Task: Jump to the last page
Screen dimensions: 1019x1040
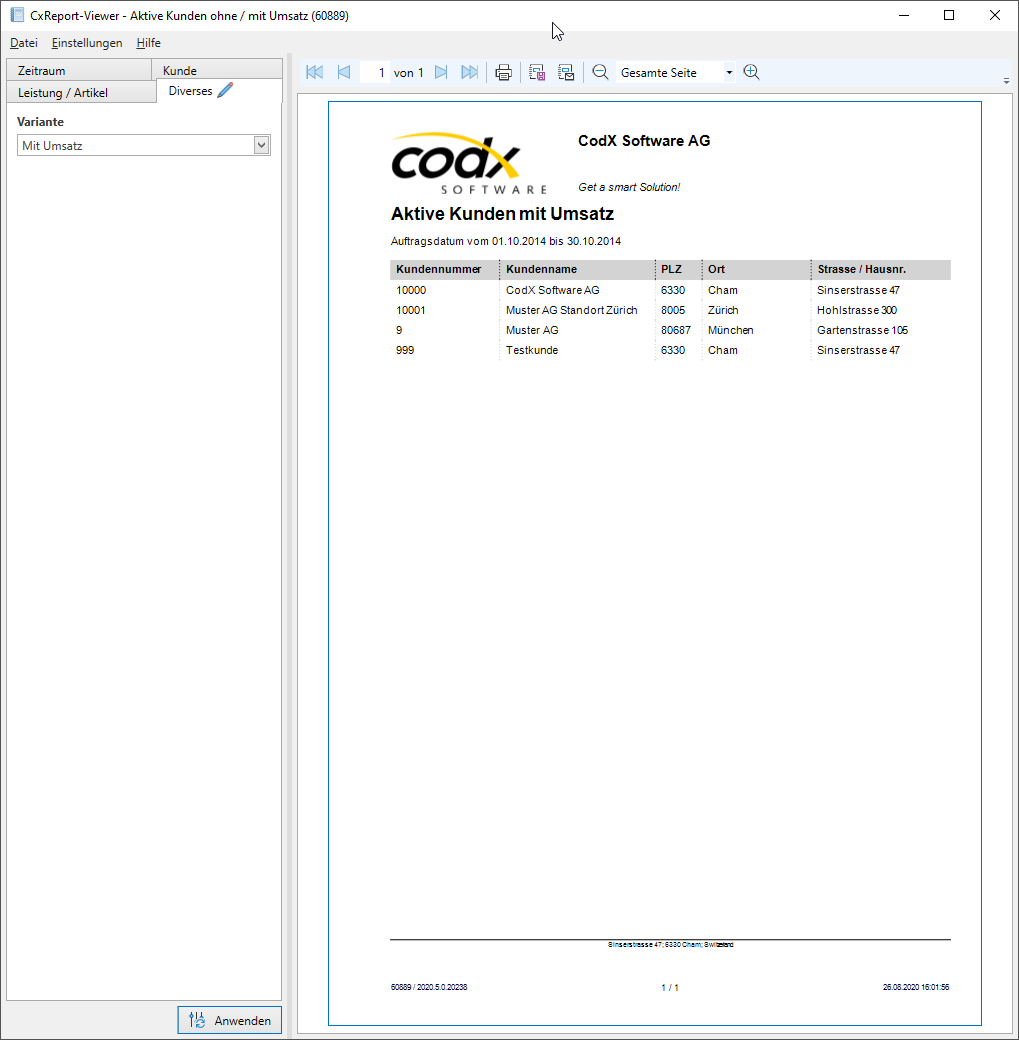Action: coord(470,71)
